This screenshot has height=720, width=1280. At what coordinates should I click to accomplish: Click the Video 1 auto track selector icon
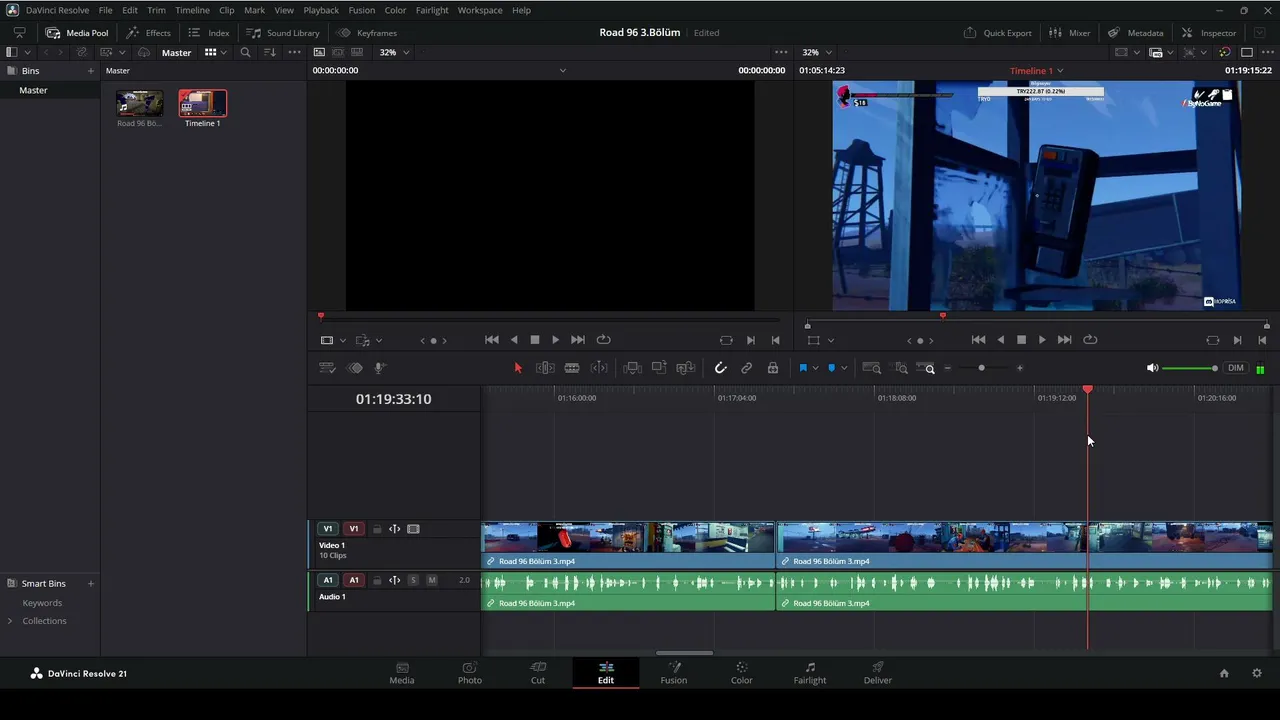(x=394, y=529)
